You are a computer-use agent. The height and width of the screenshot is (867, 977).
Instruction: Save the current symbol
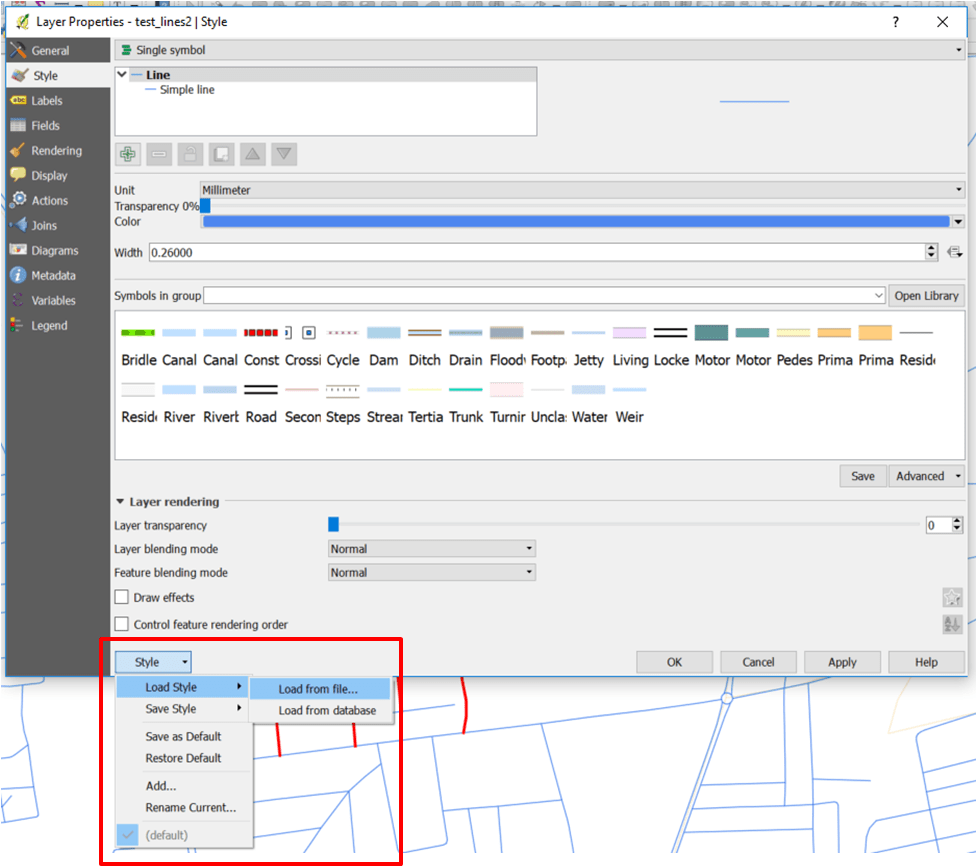pyautogui.click(x=863, y=476)
